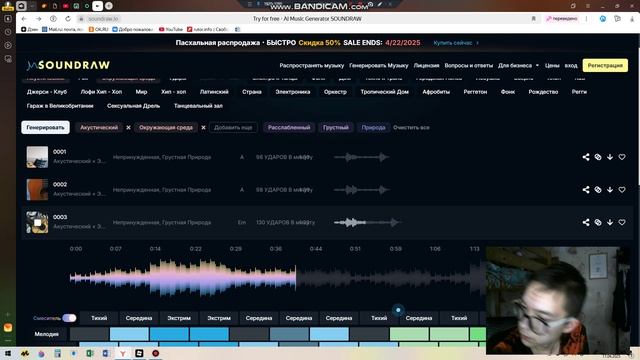640x360 pixels.
Task: Open Word from the taskbar
Action: coord(106,353)
